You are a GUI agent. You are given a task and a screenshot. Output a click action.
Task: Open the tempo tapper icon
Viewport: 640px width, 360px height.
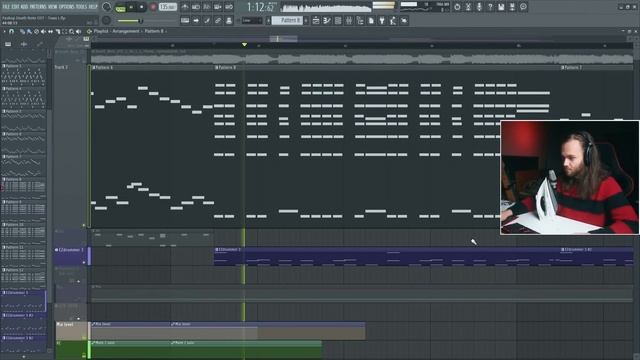393,20
